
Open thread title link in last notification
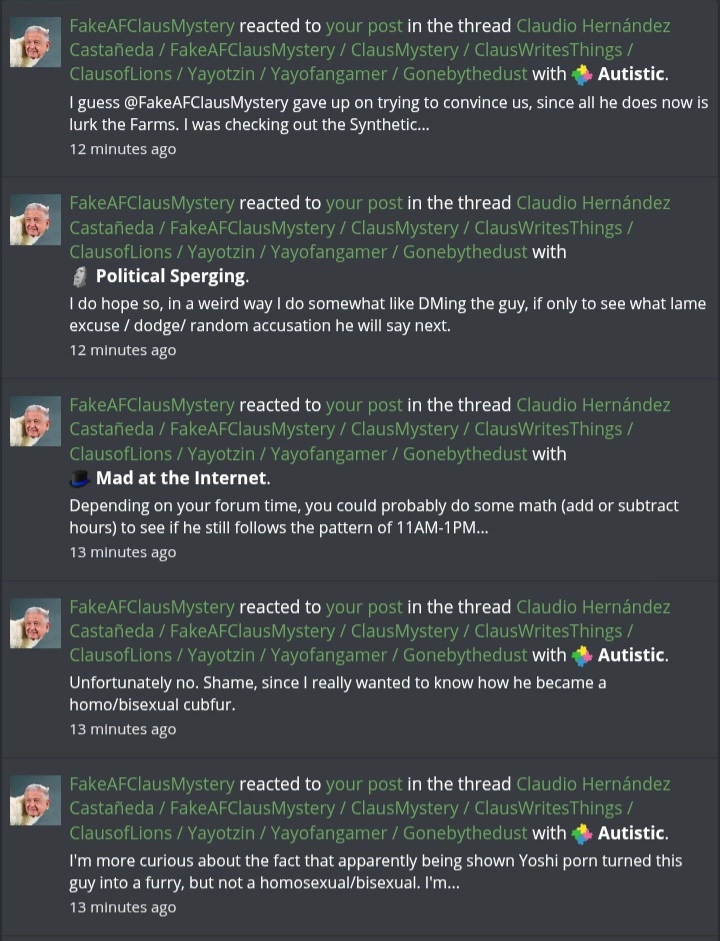pos(370,808)
